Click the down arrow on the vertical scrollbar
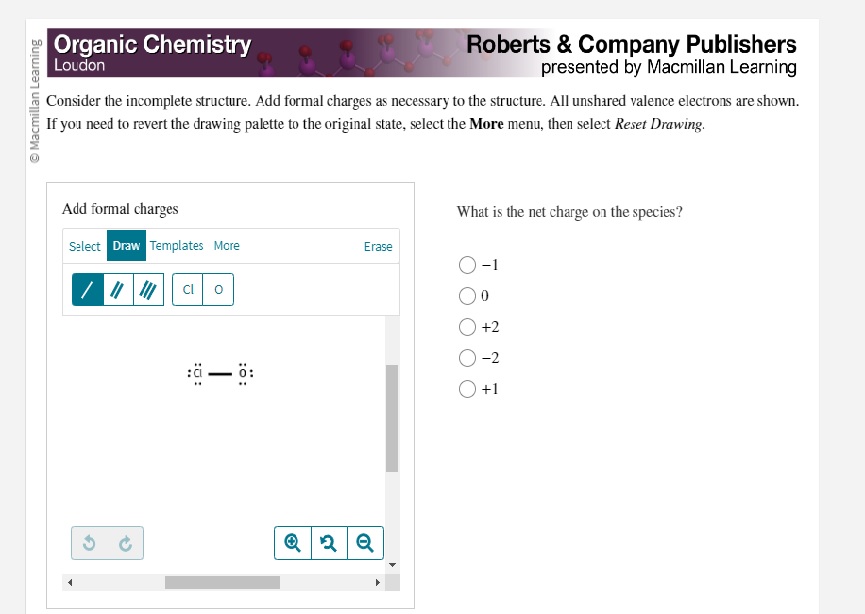 pyautogui.click(x=392, y=563)
